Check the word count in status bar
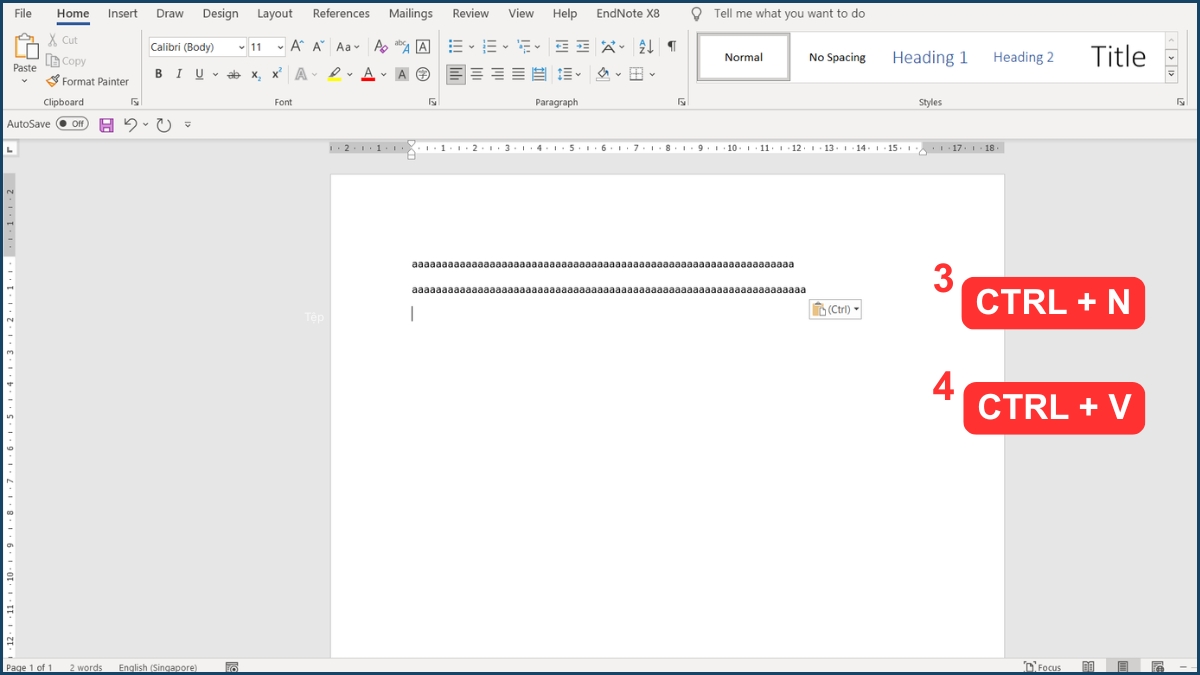The height and width of the screenshot is (675, 1200). [84, 667]
